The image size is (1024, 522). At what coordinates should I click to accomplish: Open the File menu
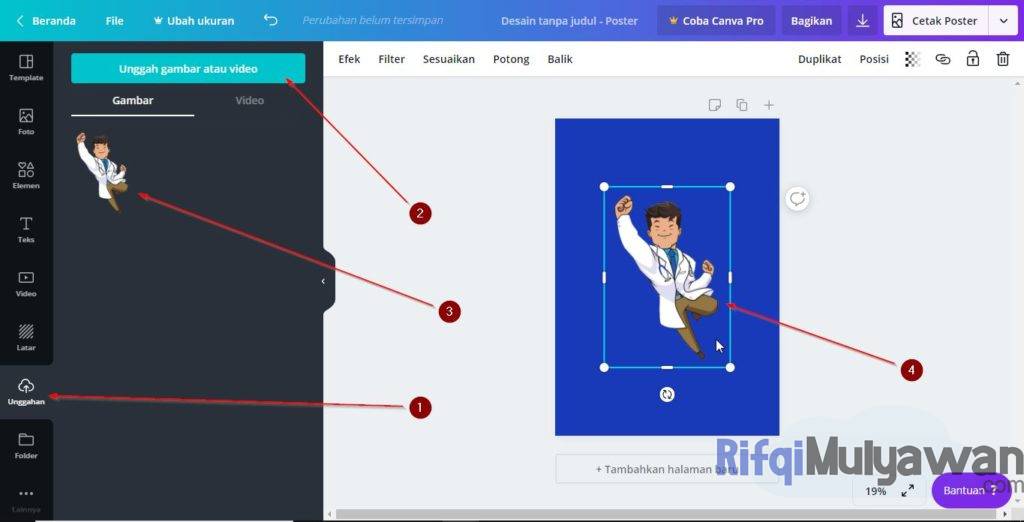click(114, 21)
